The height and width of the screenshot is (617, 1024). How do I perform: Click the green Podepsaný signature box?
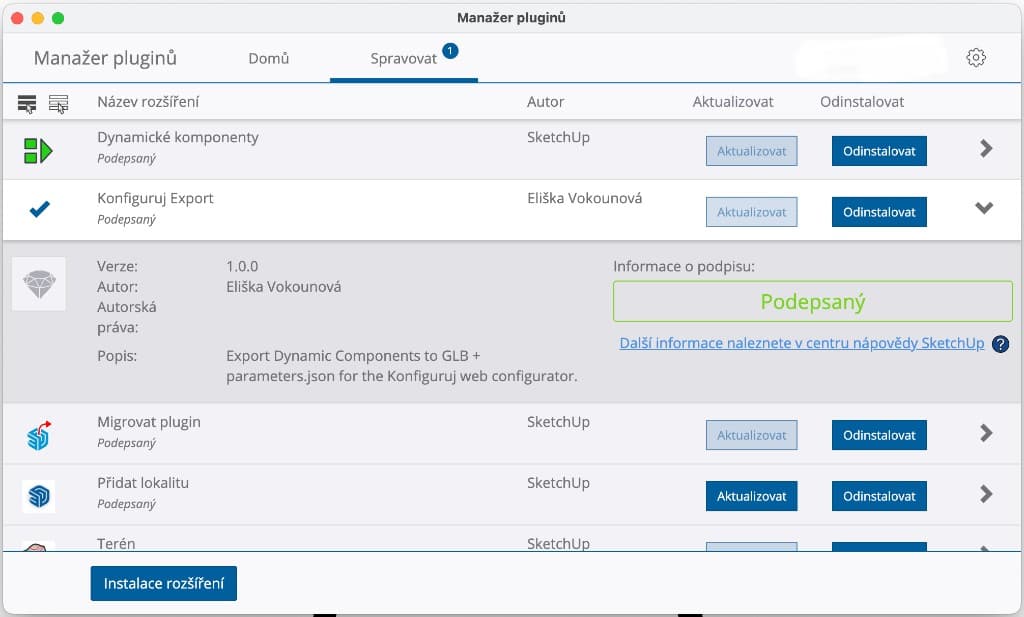(x=812, y=302)
